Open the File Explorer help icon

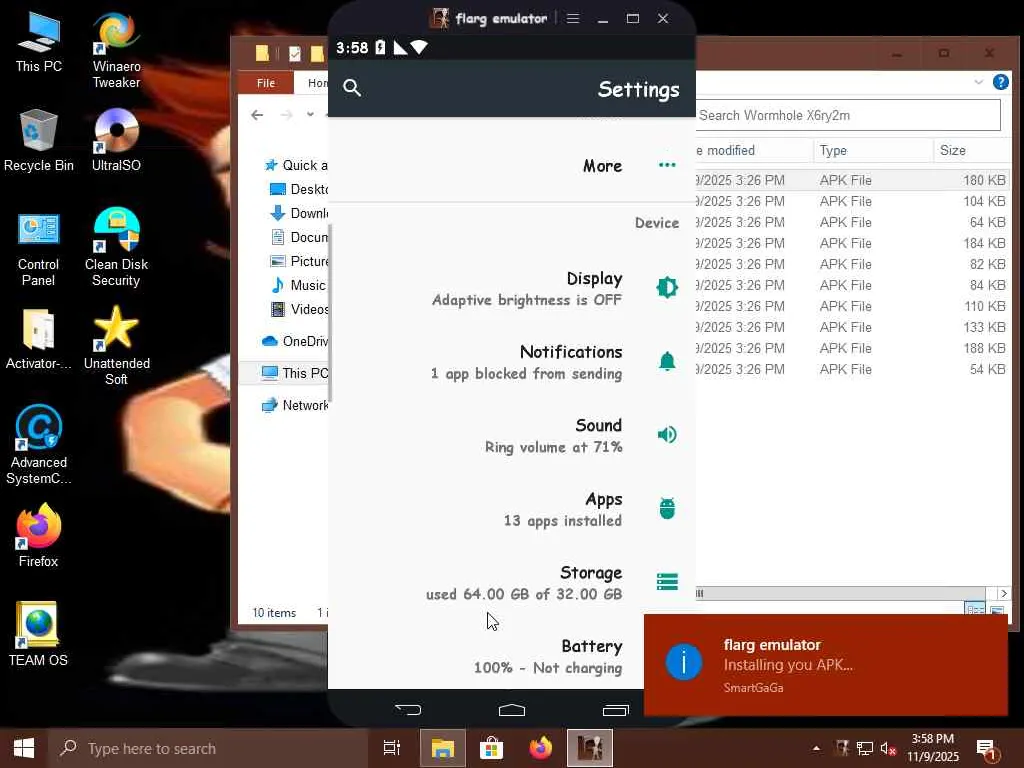coord(1000,82)
